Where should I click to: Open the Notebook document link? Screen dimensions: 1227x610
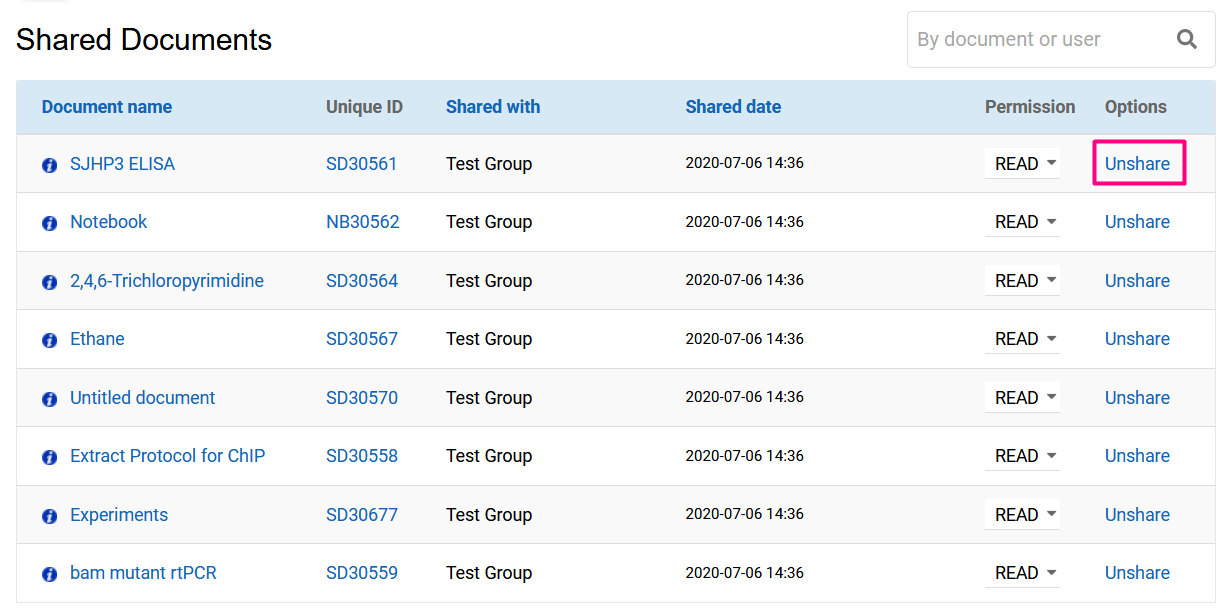coord(108,222)
